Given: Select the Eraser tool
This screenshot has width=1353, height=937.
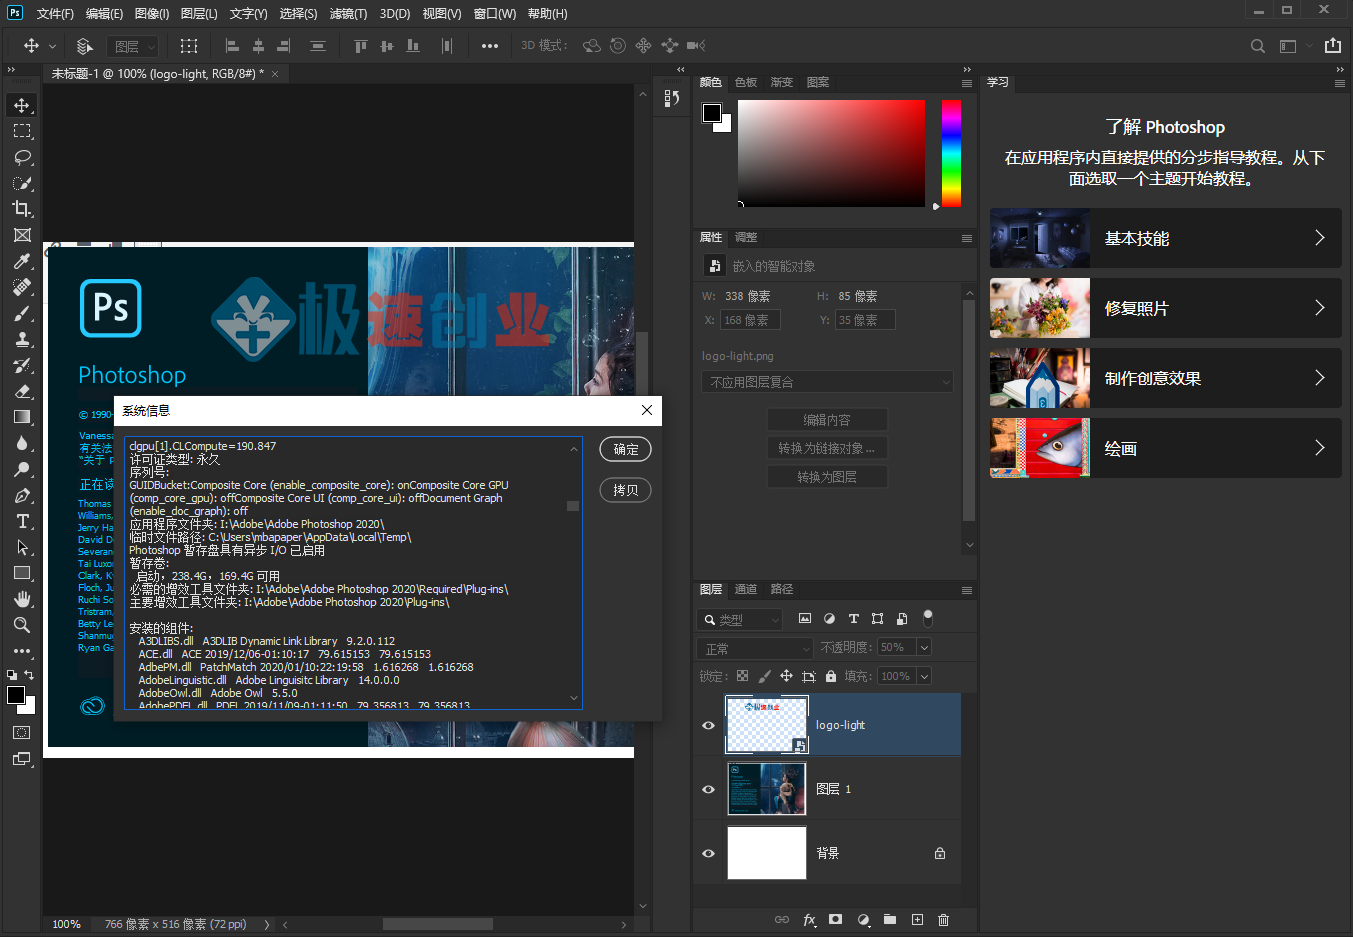Looking at the screenshot, I should coord(21,391).
